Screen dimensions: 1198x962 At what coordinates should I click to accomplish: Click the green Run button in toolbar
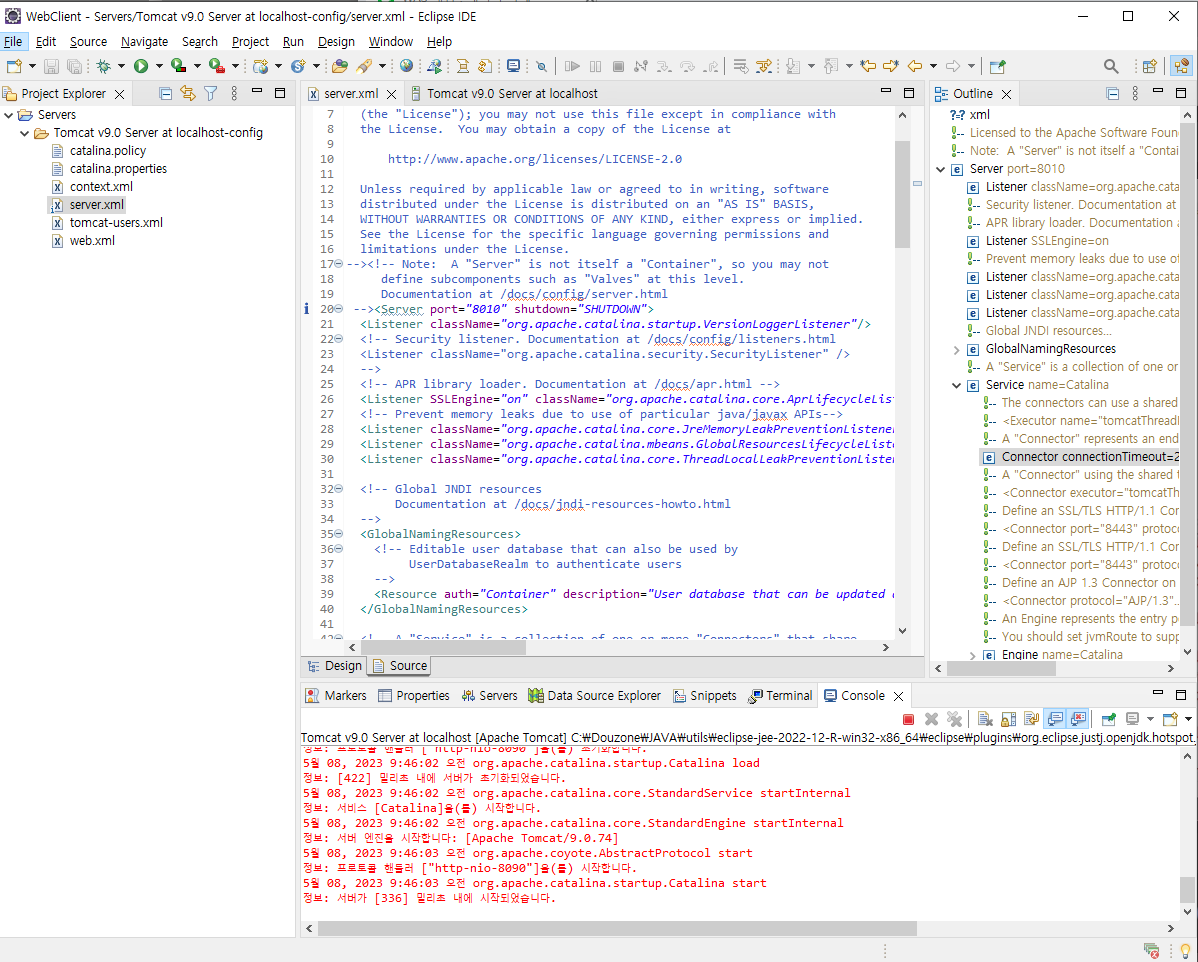[141, 66]
